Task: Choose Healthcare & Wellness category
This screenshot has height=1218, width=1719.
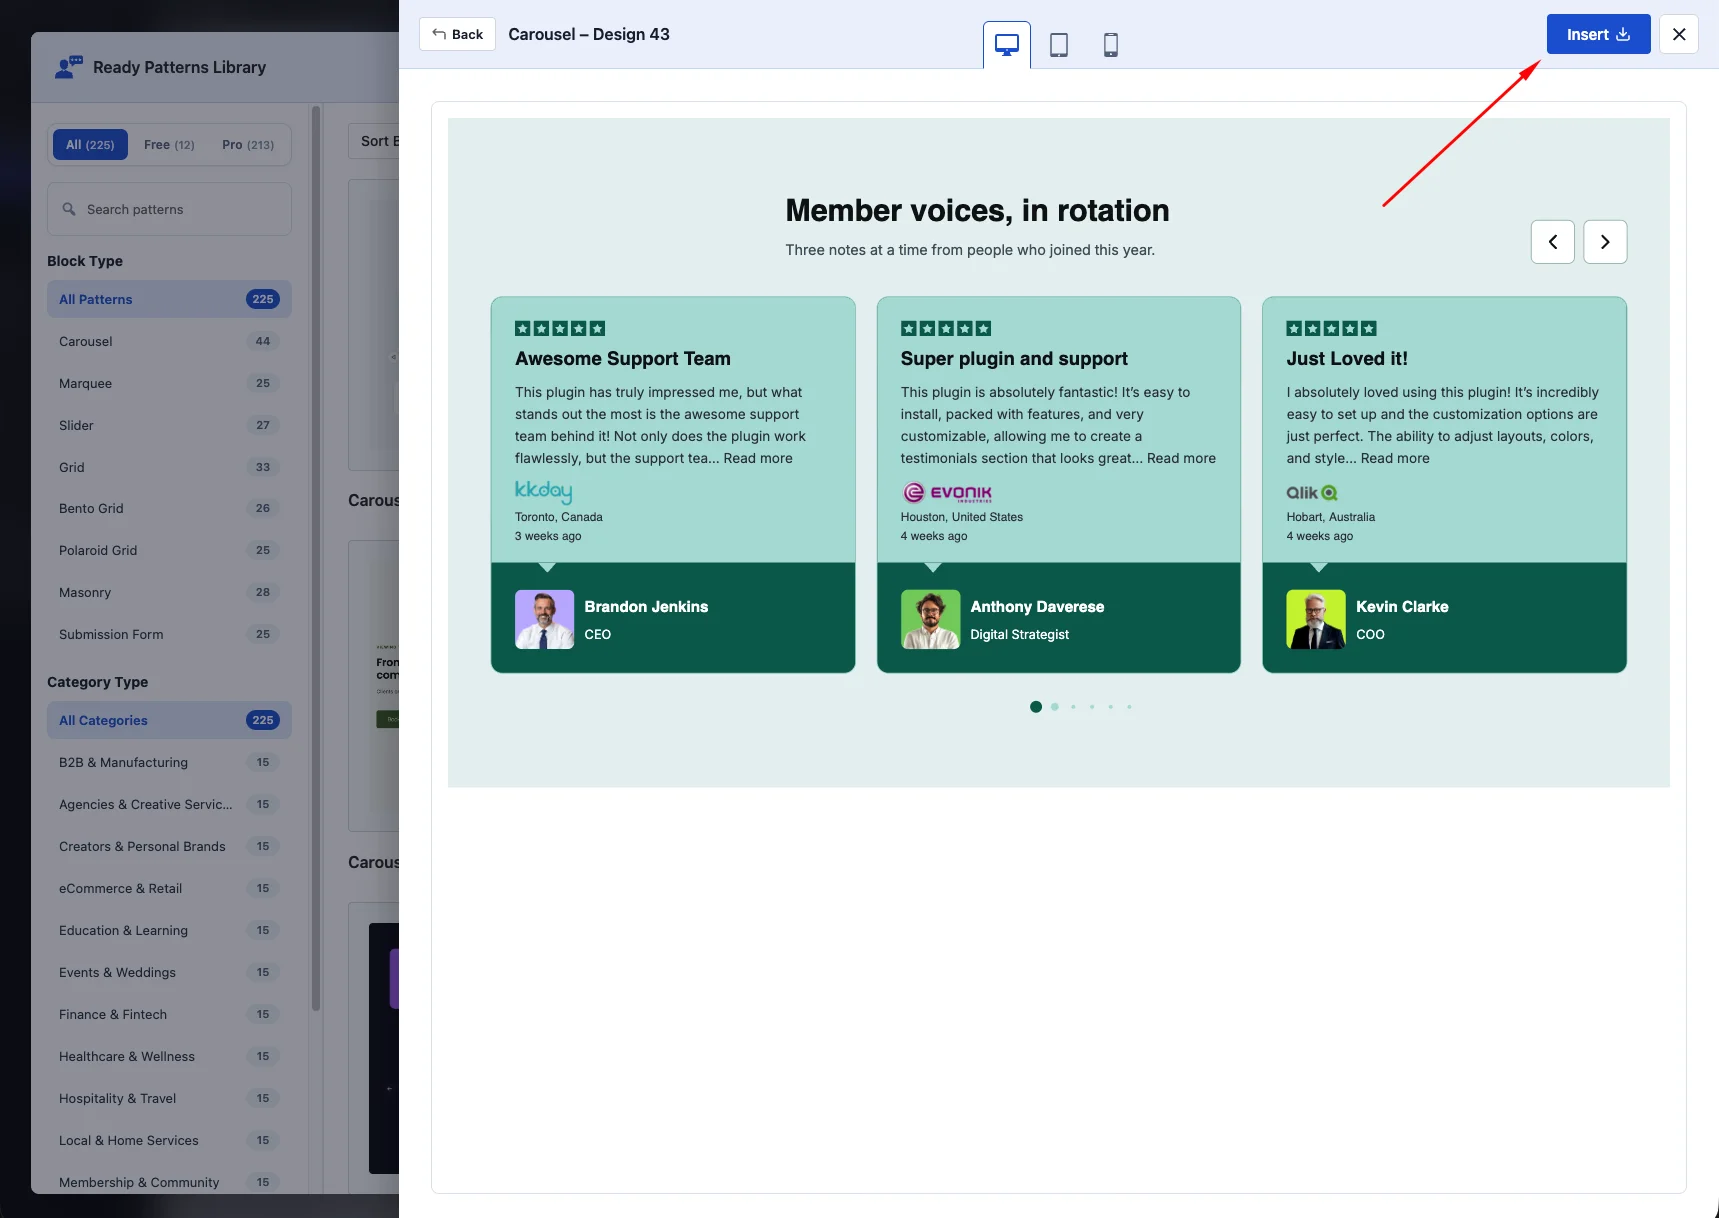Action: 169,1056
